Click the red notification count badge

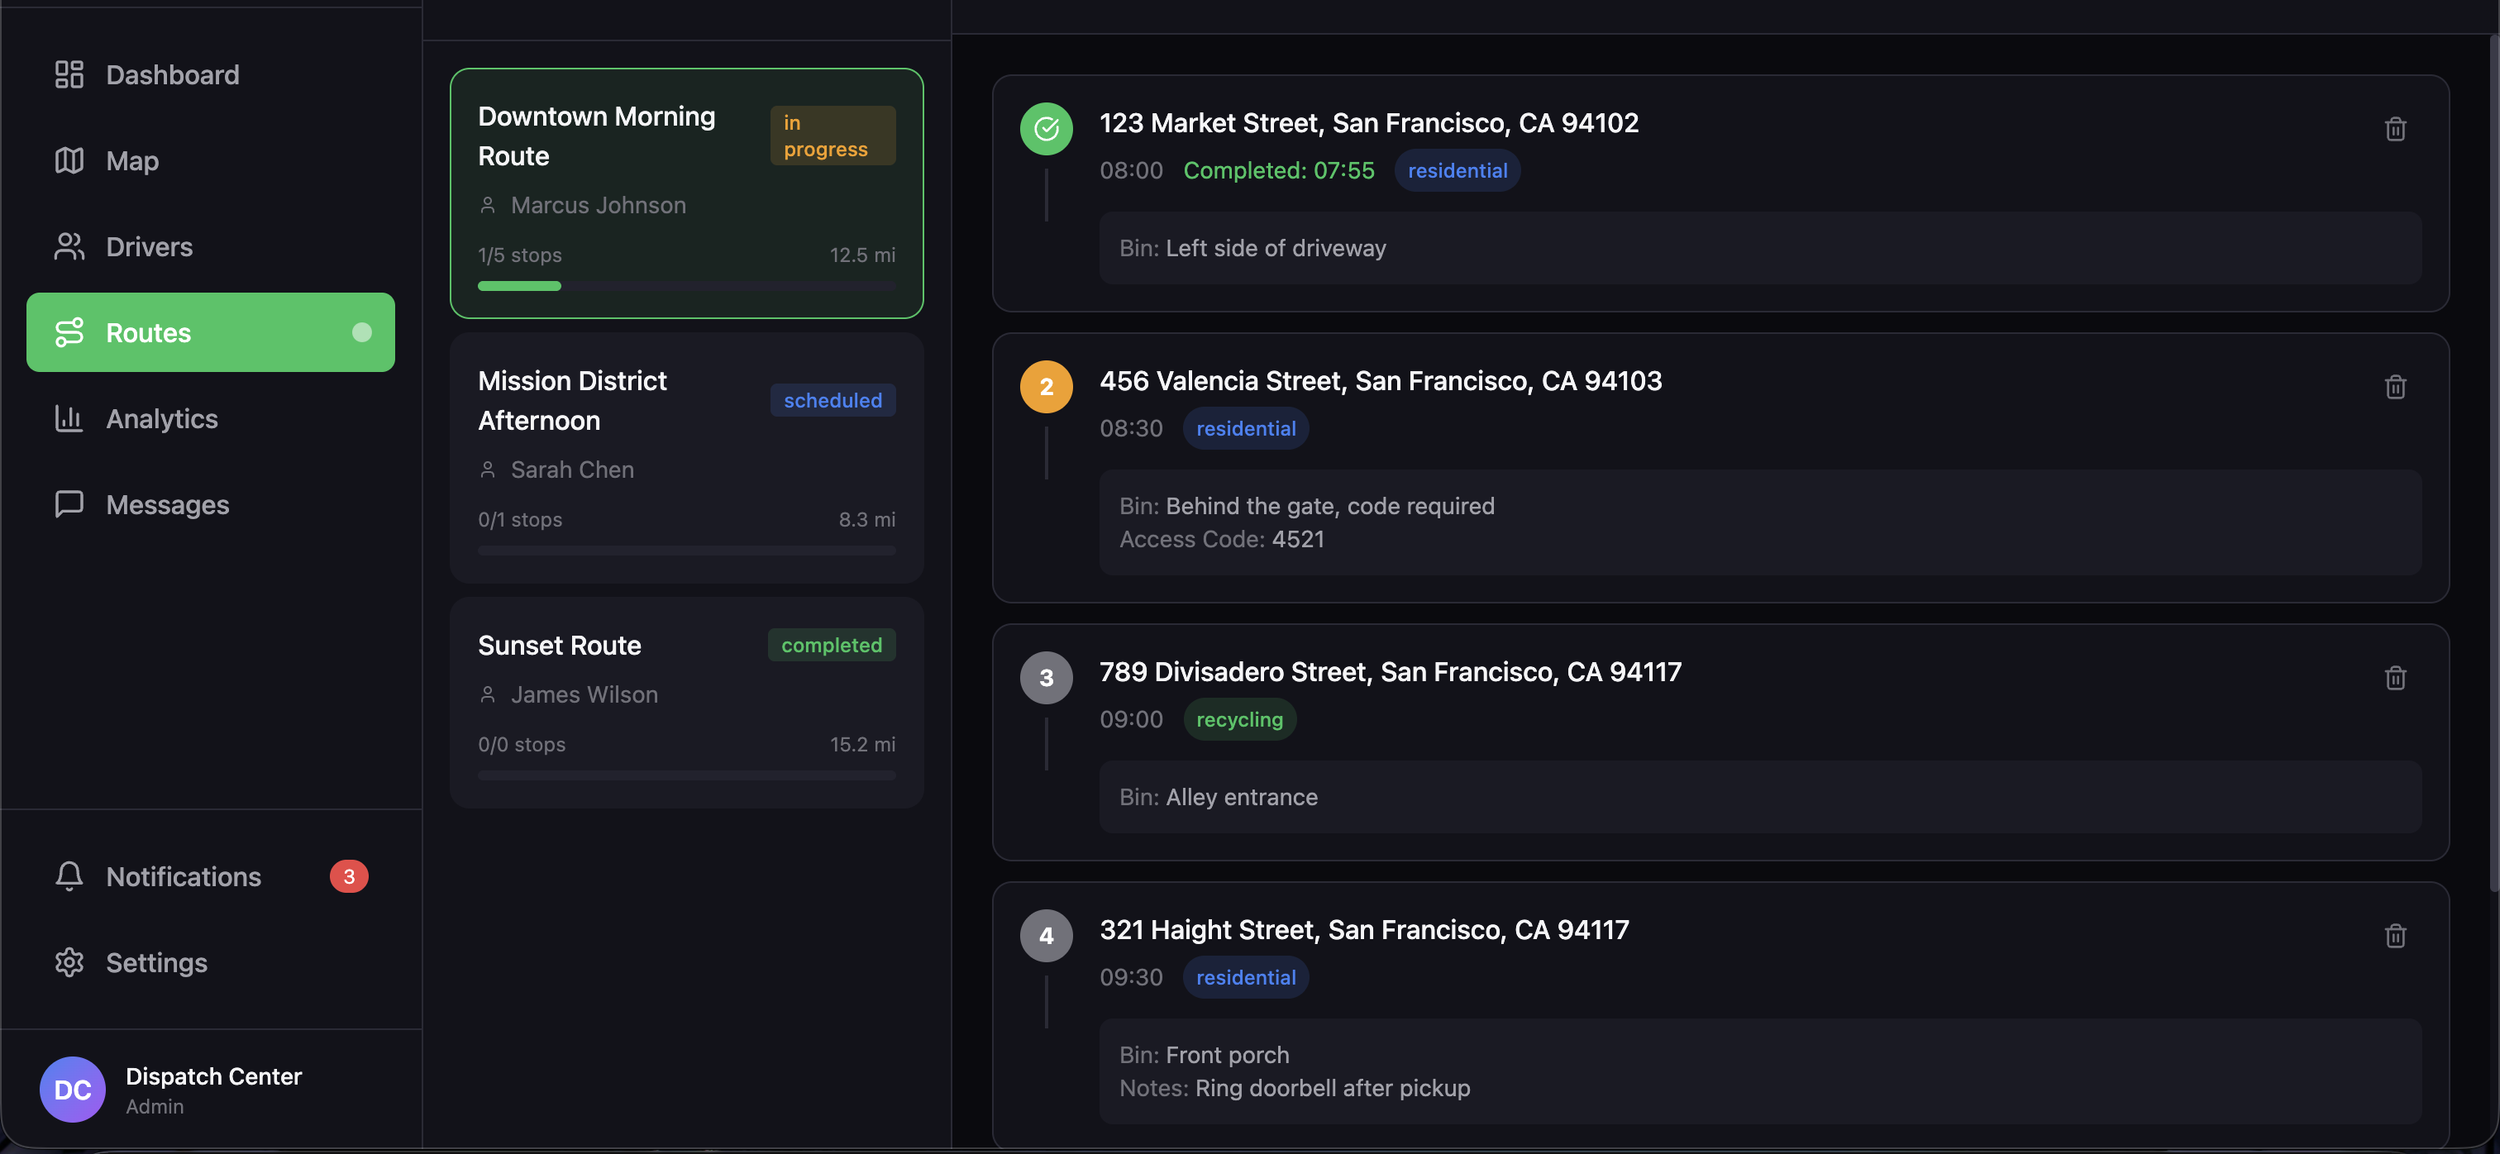tap(349, 877)
